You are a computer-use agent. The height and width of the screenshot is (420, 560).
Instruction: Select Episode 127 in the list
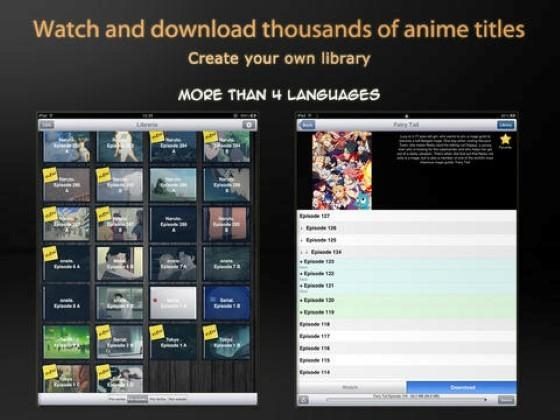click(406, 216)
